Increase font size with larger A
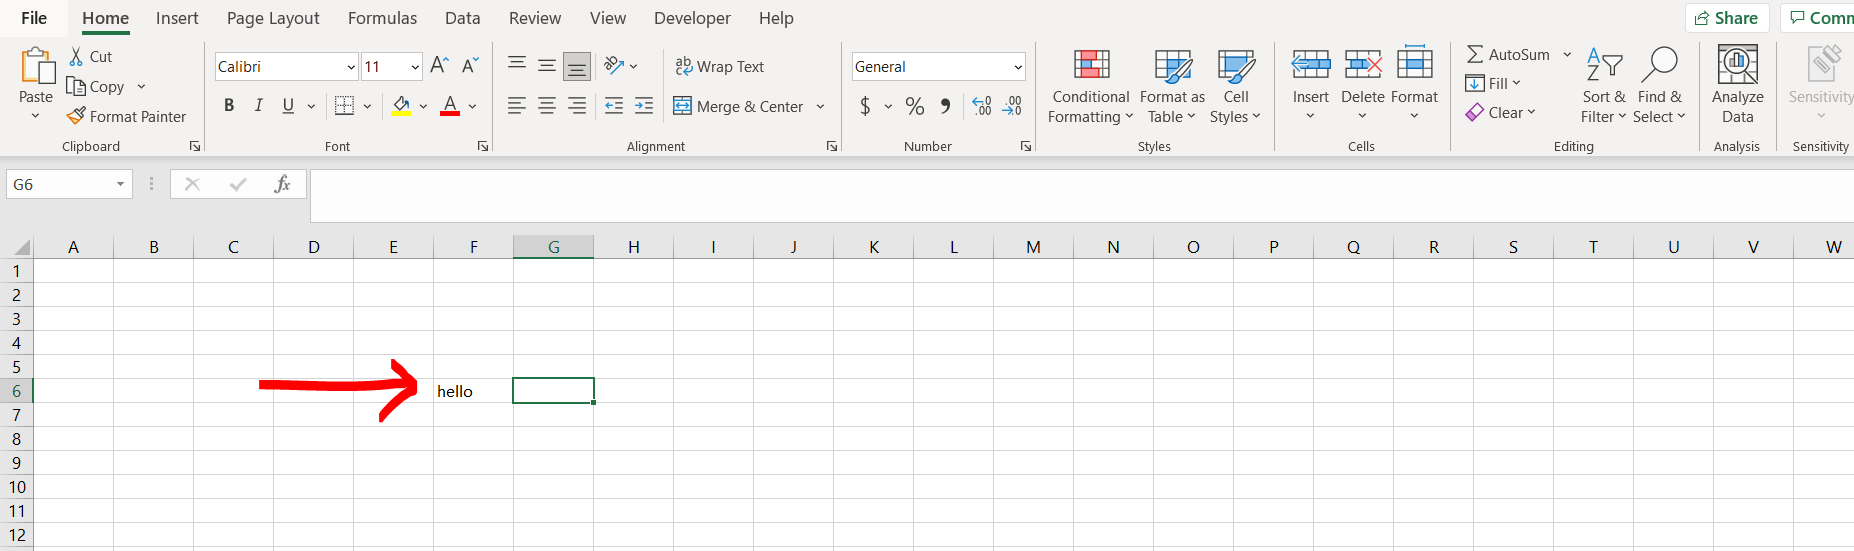This screenshot has width=1854, height=551. tap(439, 66)
